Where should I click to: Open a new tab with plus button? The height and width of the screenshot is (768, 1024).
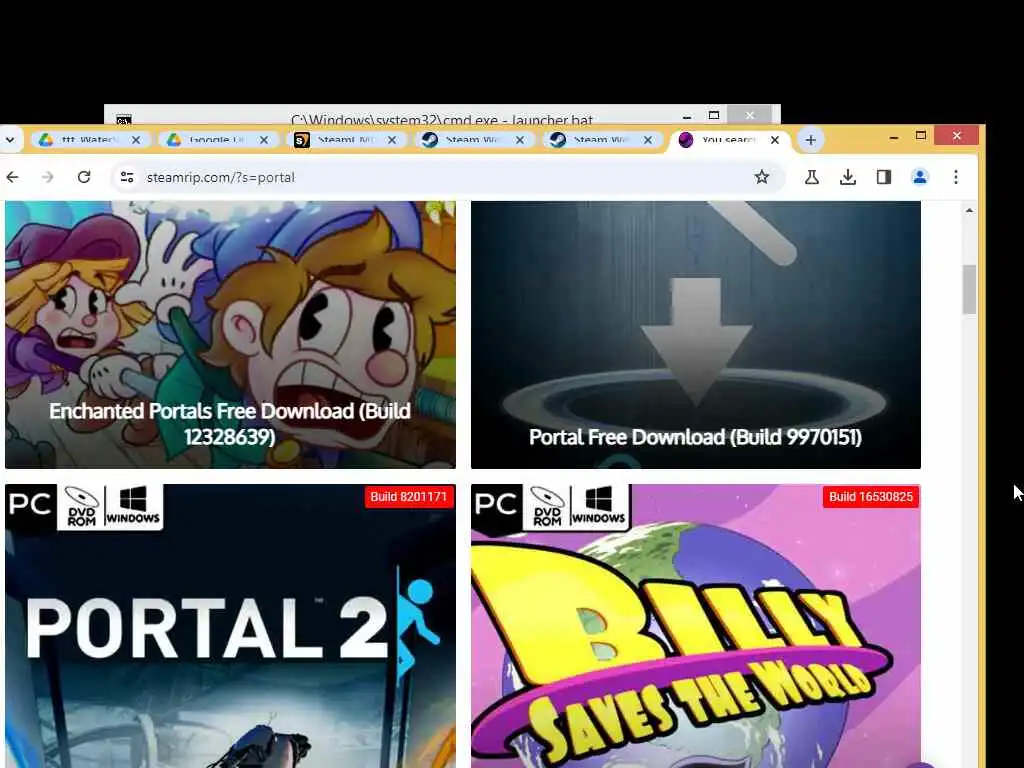click(810, 140)
